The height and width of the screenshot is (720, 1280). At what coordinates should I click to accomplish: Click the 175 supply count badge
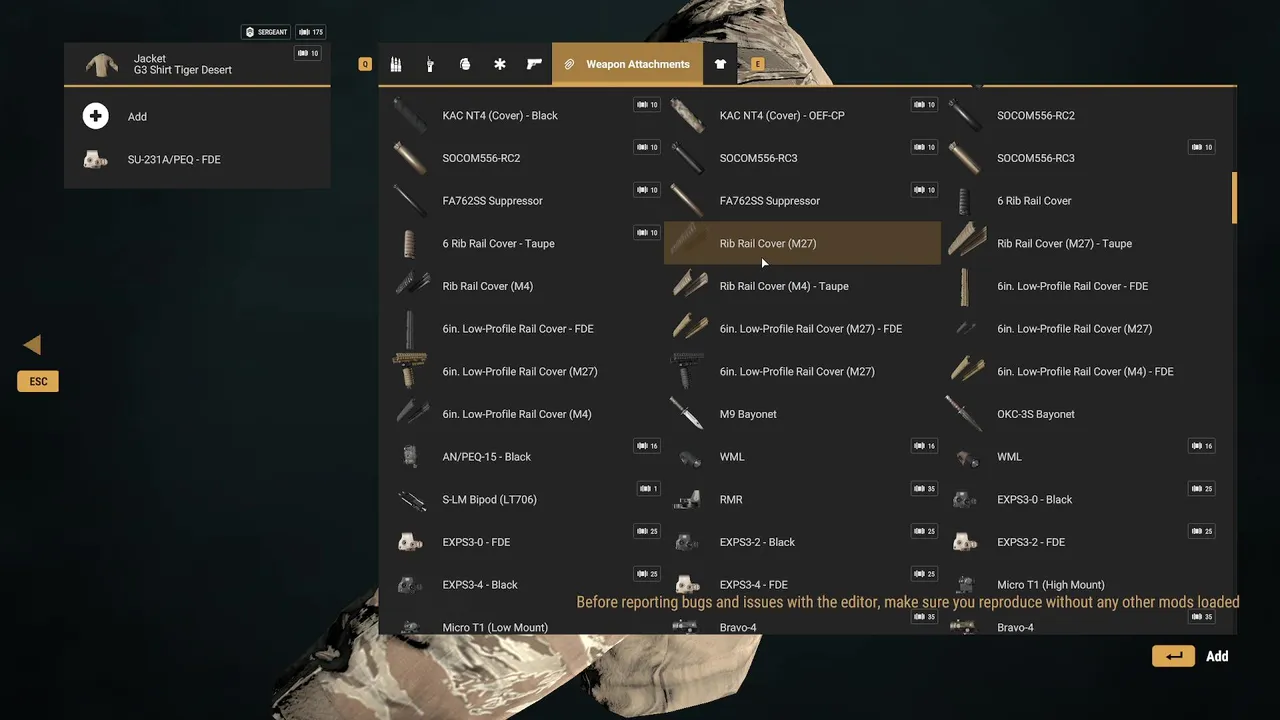click(x=311, y=32)
